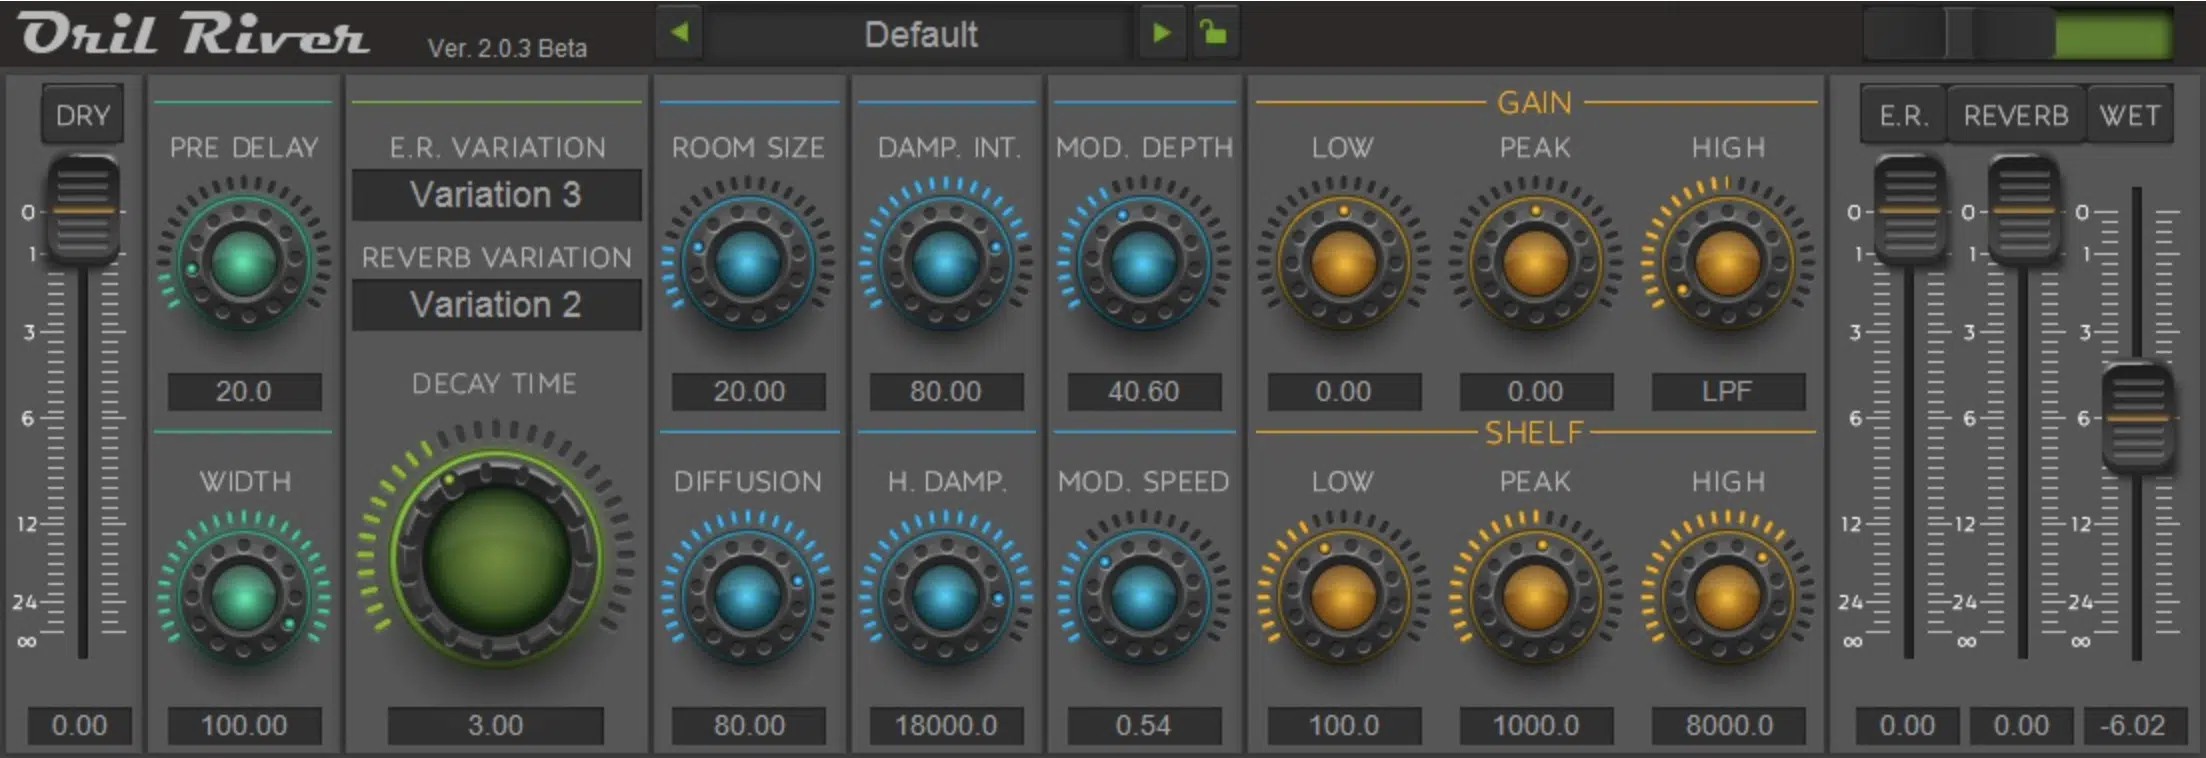Click the Reverb level value field
The height and width of the screenshot is (758, 2206).
pyautogui.click(x=2021, y=725)
